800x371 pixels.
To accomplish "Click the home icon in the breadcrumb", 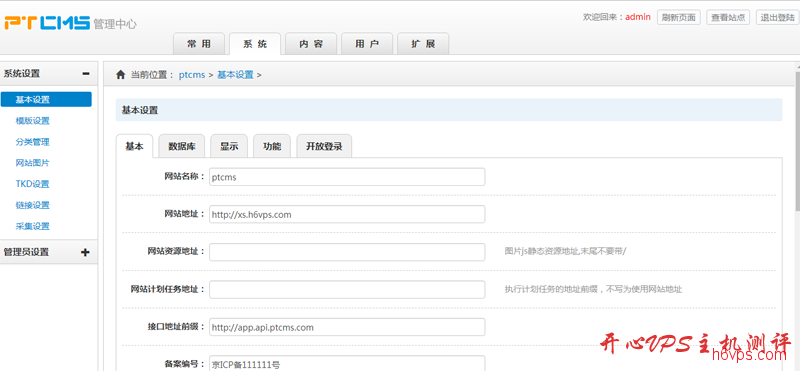I will tap(120, 75).
